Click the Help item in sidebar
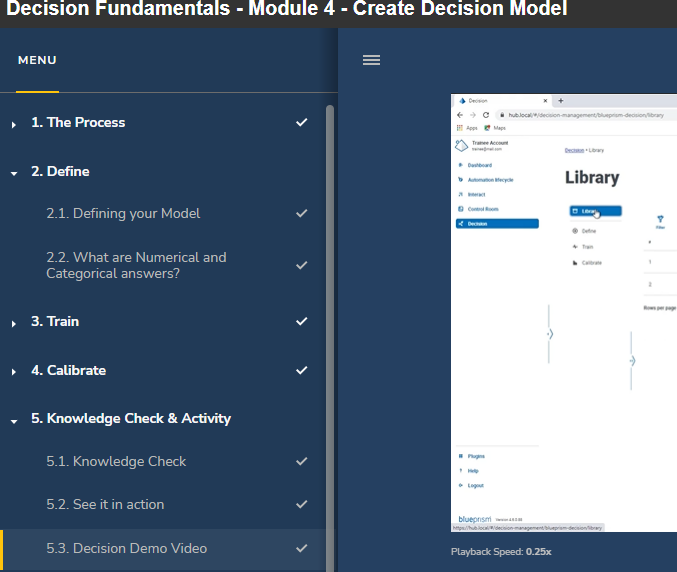The image size is (677, 572). (x=473, y=470)
